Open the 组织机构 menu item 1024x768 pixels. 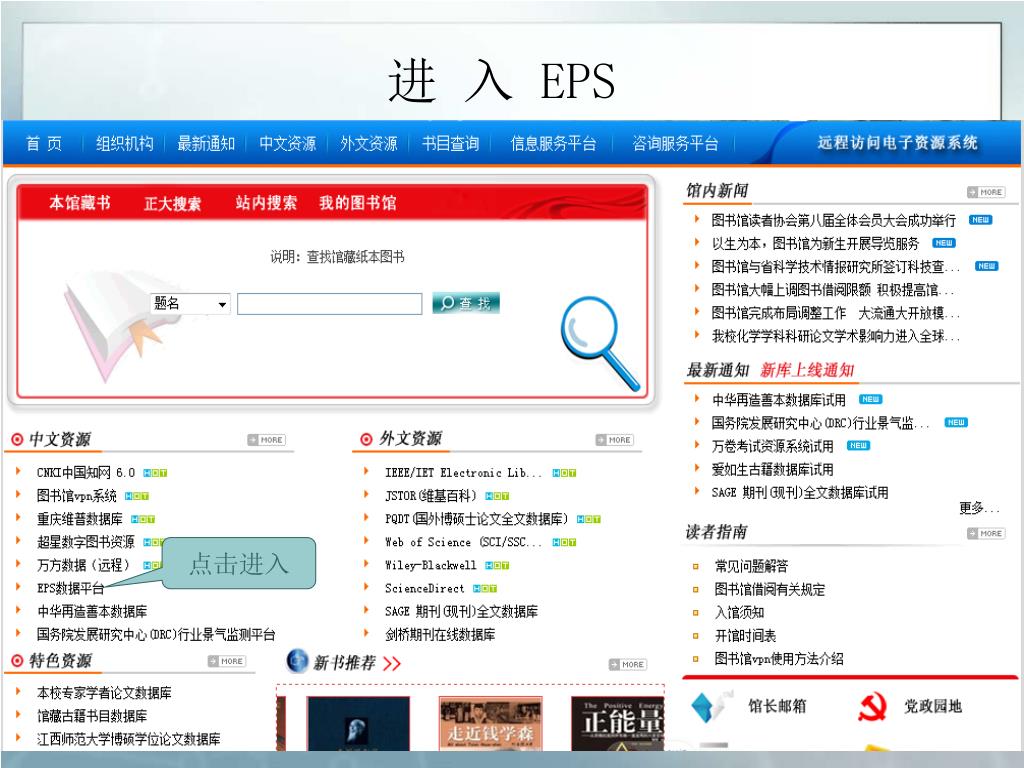124,143
